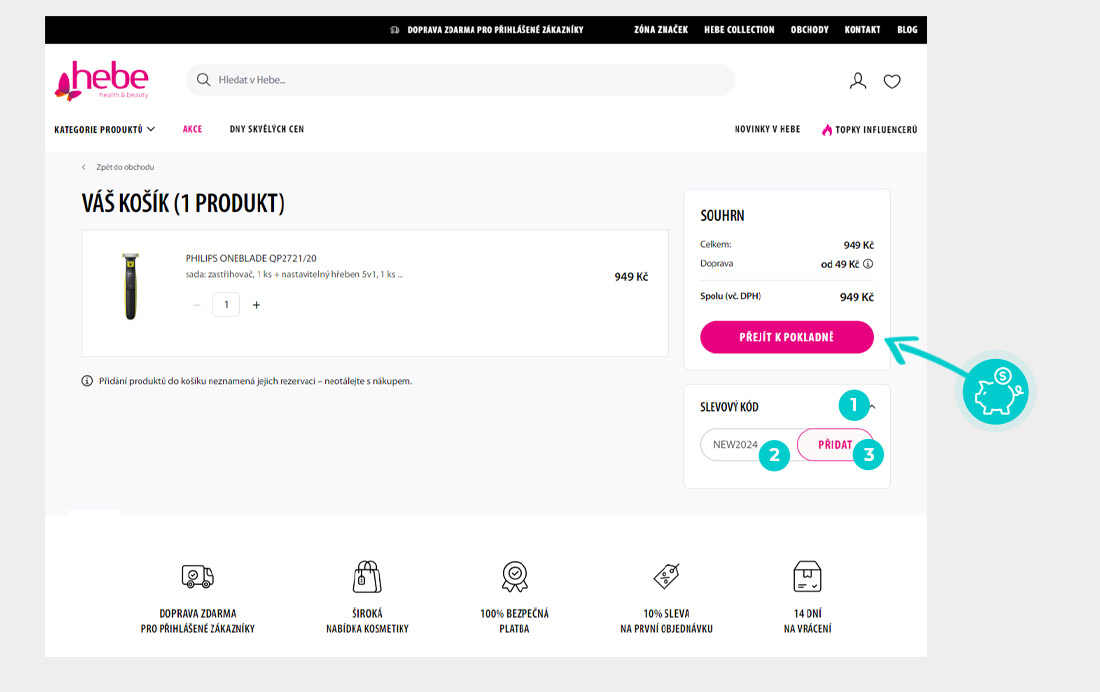Open the user account icon

pos(857,81)
